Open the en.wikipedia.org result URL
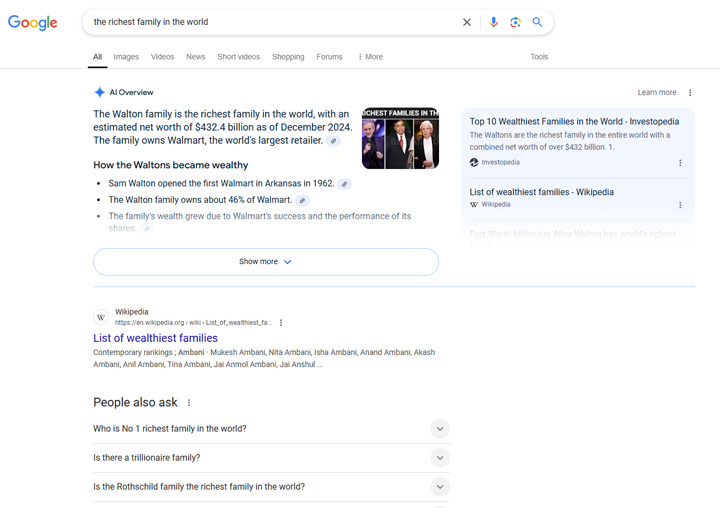Image resolution: width=720 pixels, height=508 pixels. (x=193, y=322)
